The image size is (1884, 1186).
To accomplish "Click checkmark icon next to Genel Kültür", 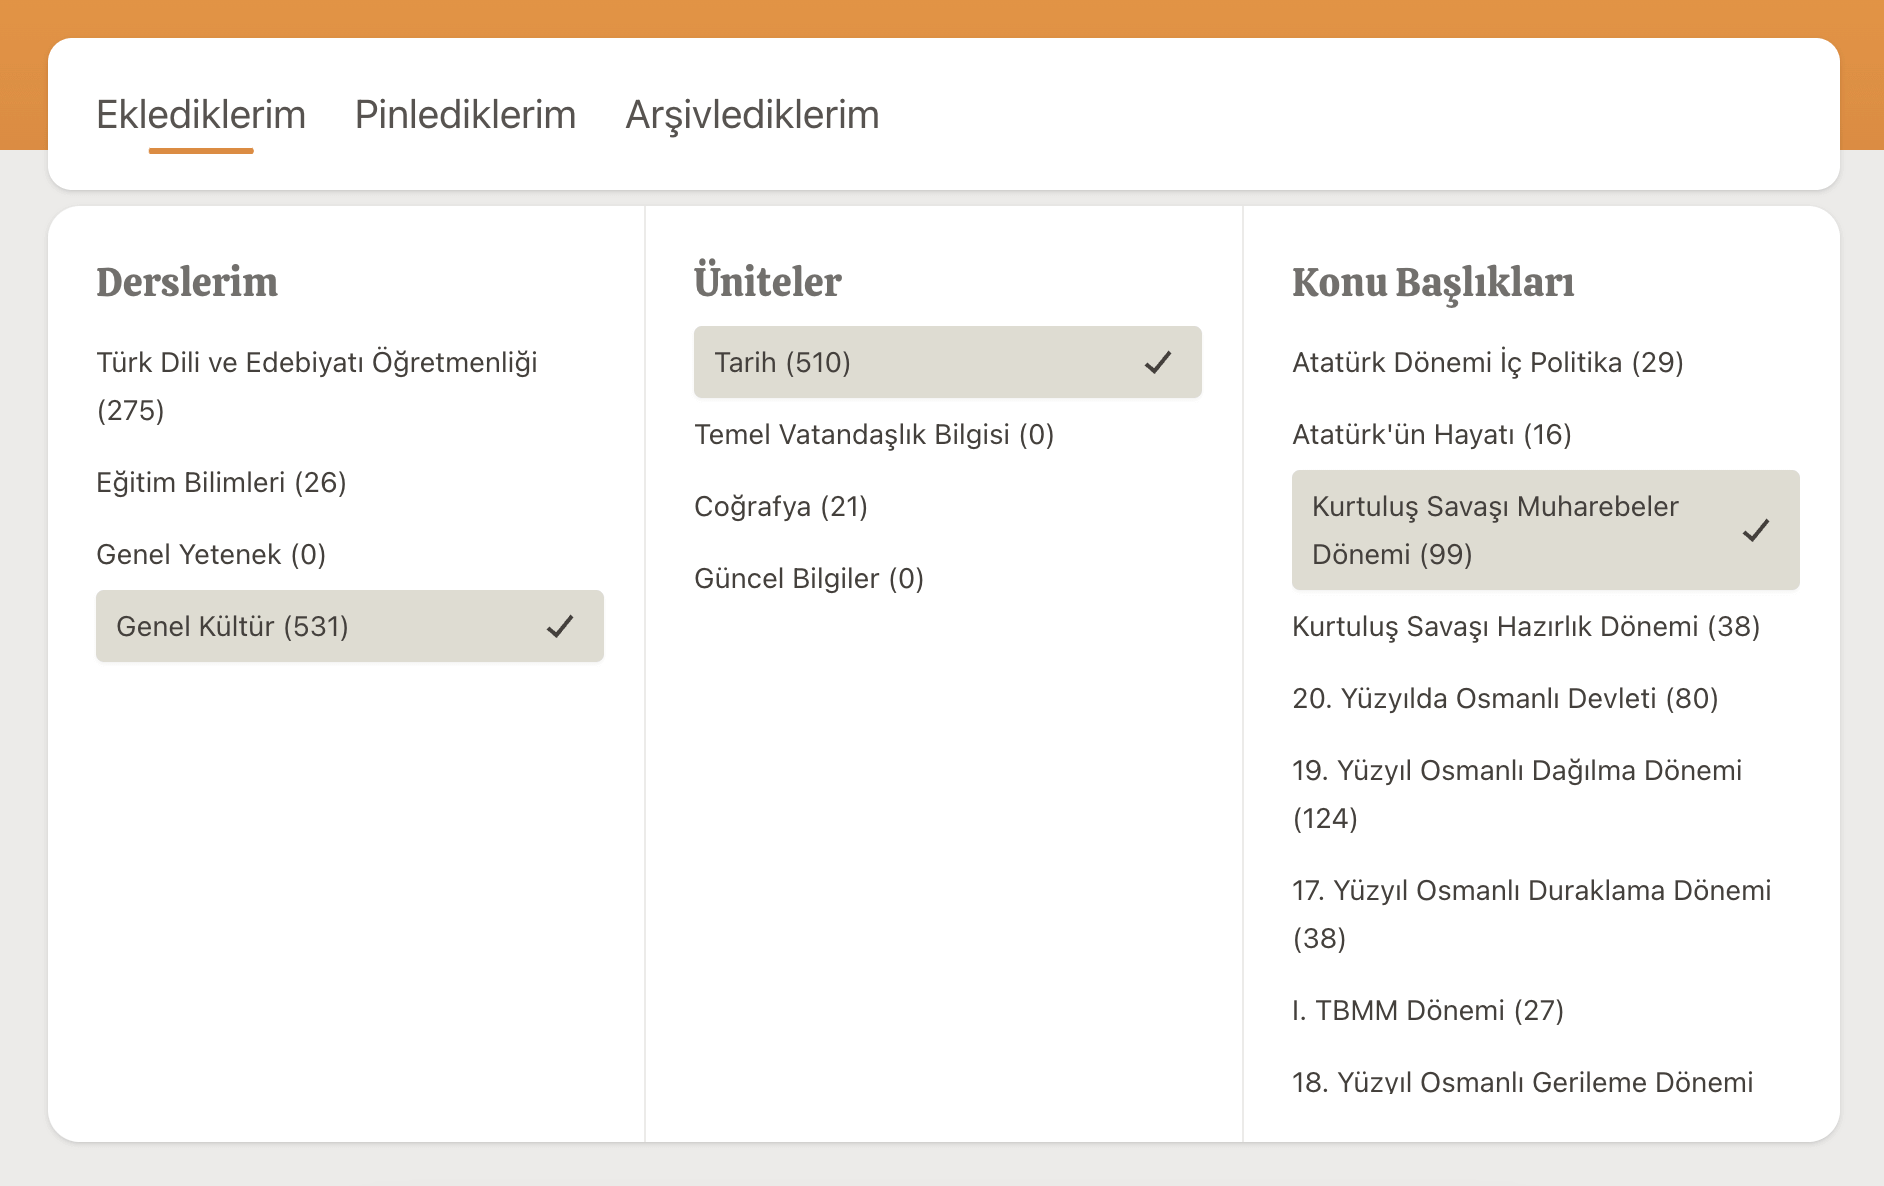I will click(x=560, y=626).
